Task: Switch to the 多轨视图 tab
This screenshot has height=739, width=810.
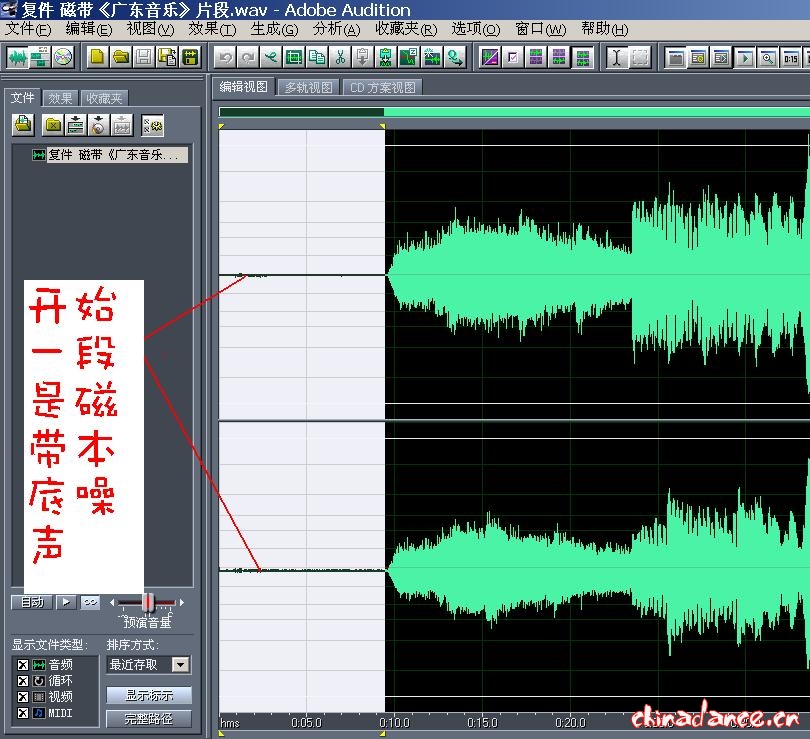Action: click(308, 87)
